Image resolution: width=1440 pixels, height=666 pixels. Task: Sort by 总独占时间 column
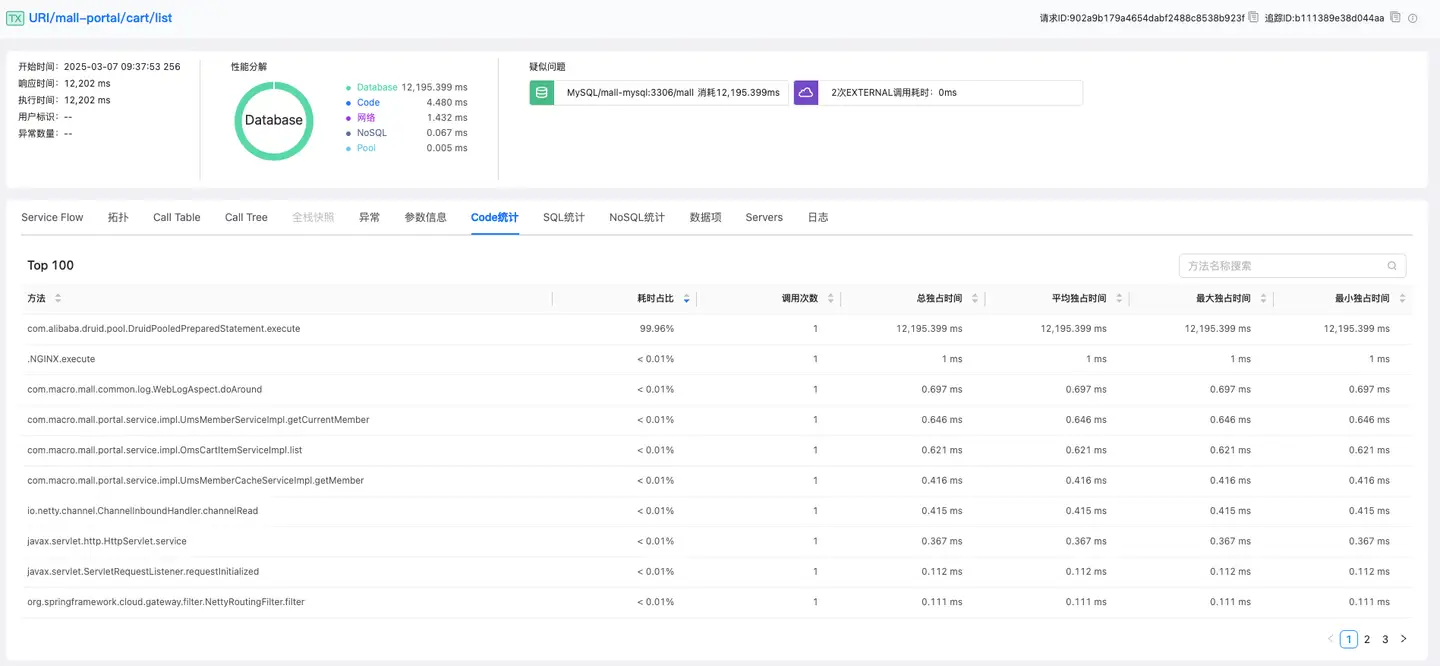(974, 299)
